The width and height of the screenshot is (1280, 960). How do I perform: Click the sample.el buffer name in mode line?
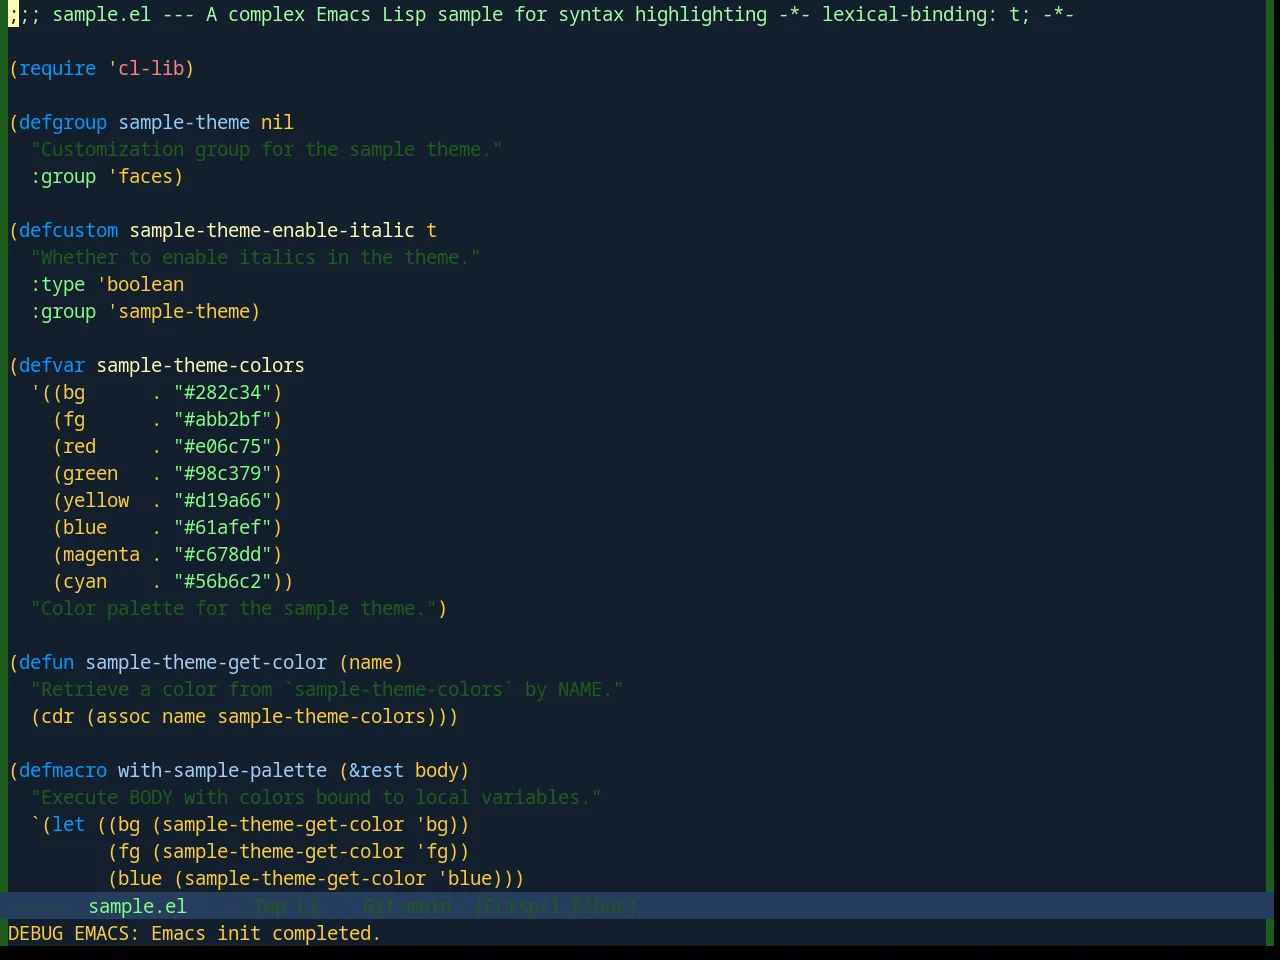(x=137, y=906)
